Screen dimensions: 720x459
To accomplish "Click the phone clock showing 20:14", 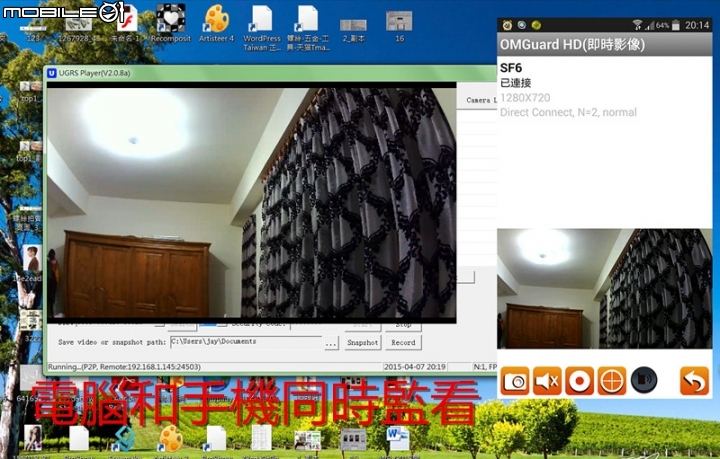I will point(697,25).
